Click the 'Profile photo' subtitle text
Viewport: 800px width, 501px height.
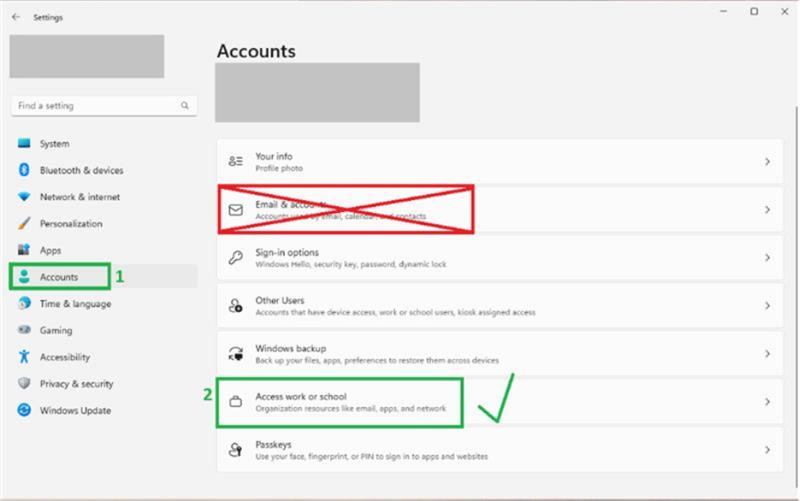[279, 168]
